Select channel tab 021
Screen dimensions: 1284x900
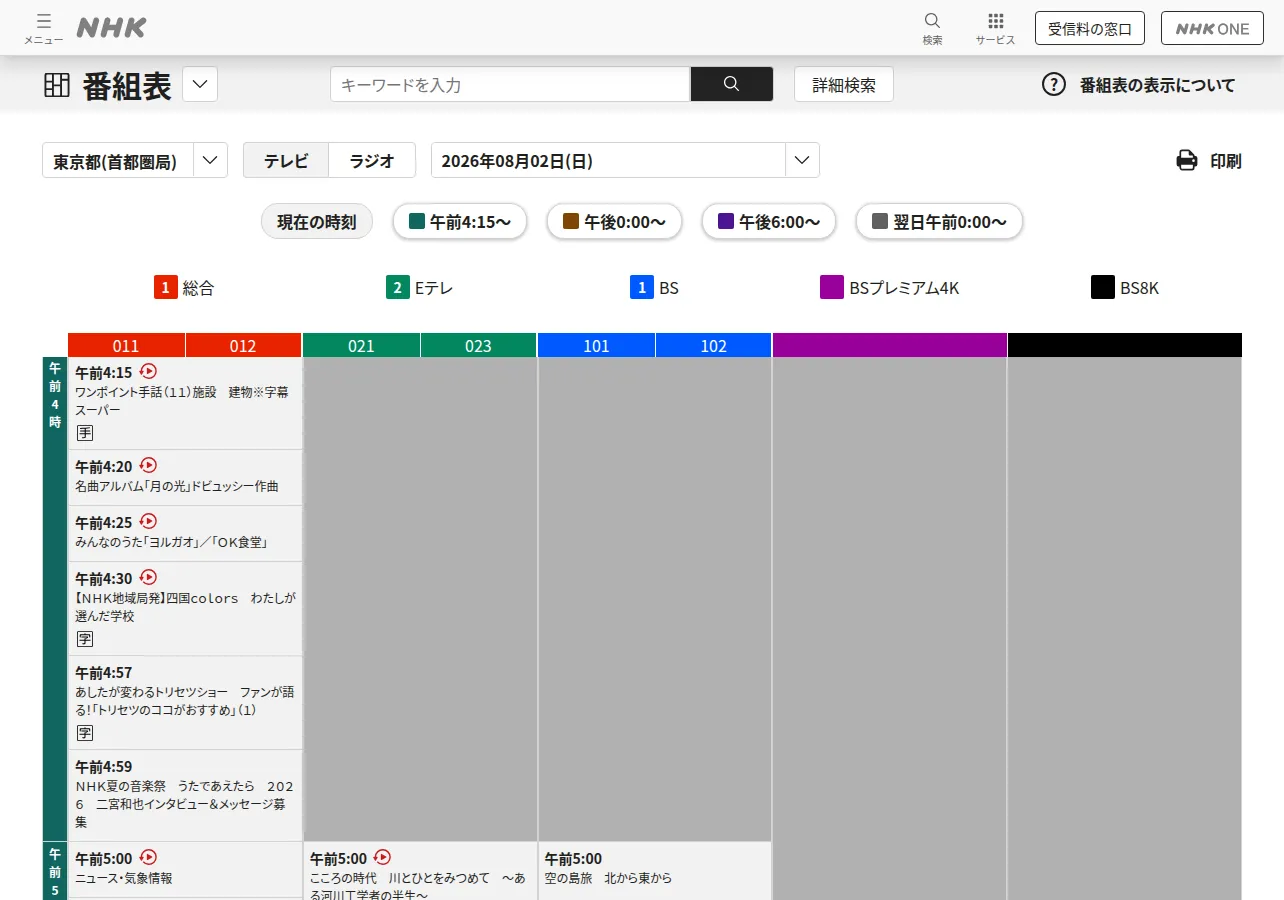click(361, 345)
